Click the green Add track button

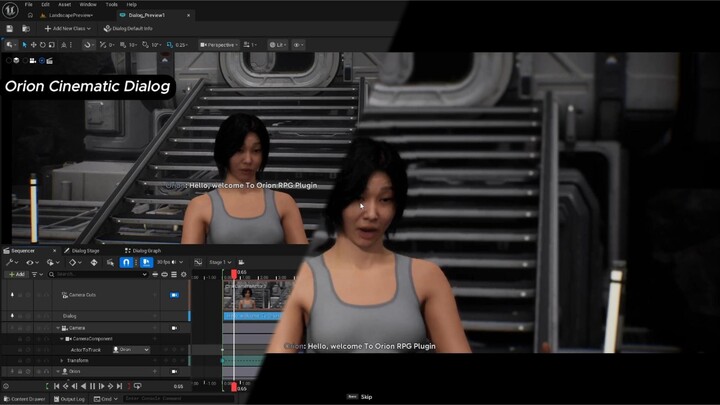click(17, 274)
